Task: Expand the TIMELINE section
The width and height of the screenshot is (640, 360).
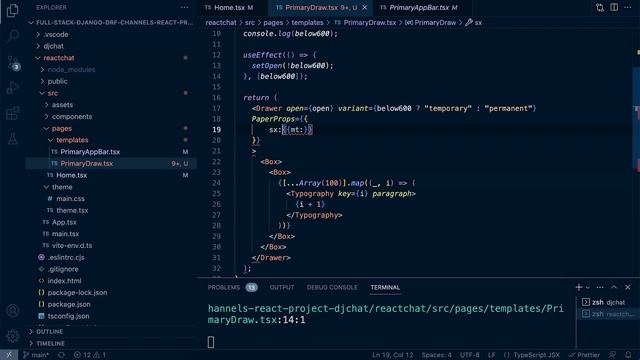Action: coord(50,343)
